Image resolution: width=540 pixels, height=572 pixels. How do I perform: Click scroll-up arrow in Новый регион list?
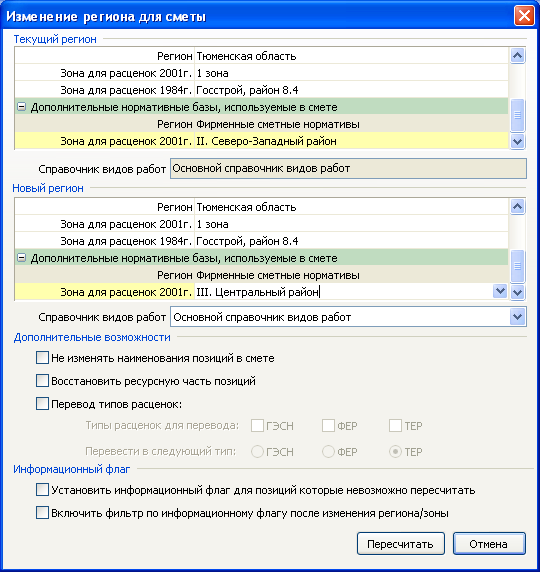[x=517, y=207]
